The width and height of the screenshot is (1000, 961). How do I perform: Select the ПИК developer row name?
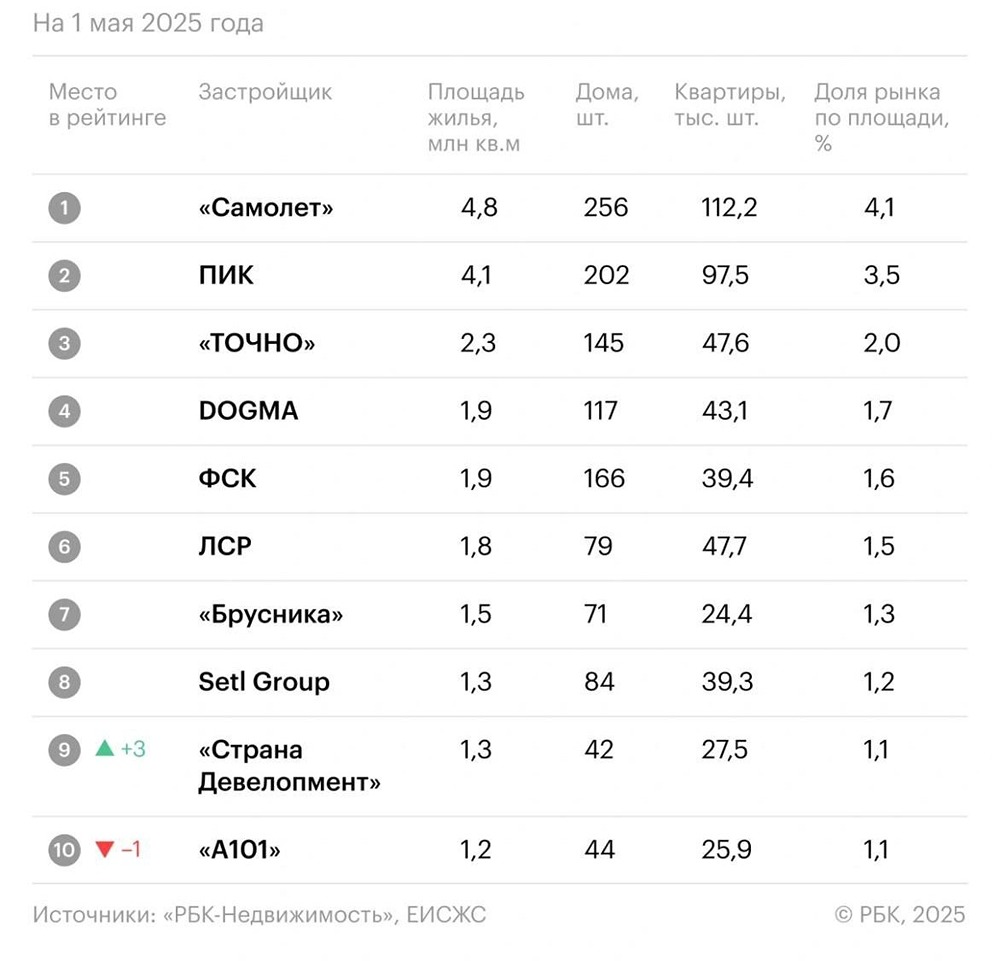tap(226, 275)
